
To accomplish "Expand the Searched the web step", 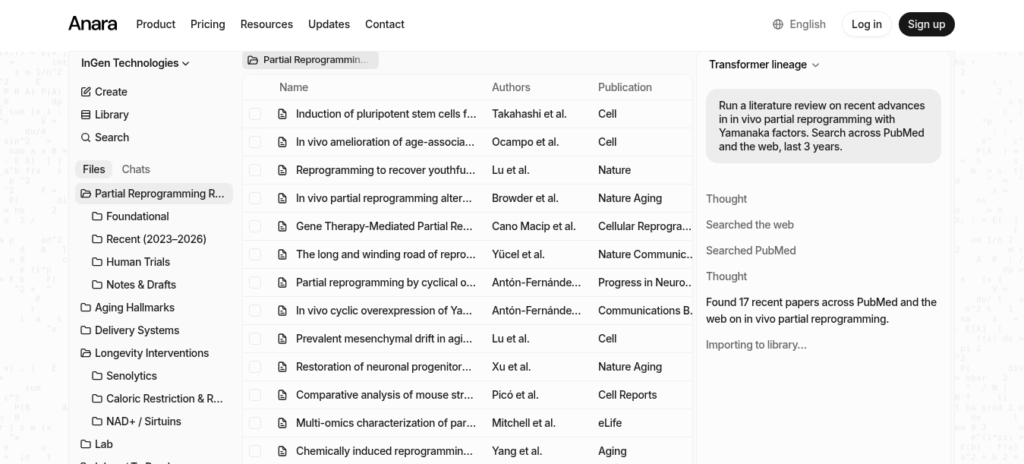I will pos(750,225).
